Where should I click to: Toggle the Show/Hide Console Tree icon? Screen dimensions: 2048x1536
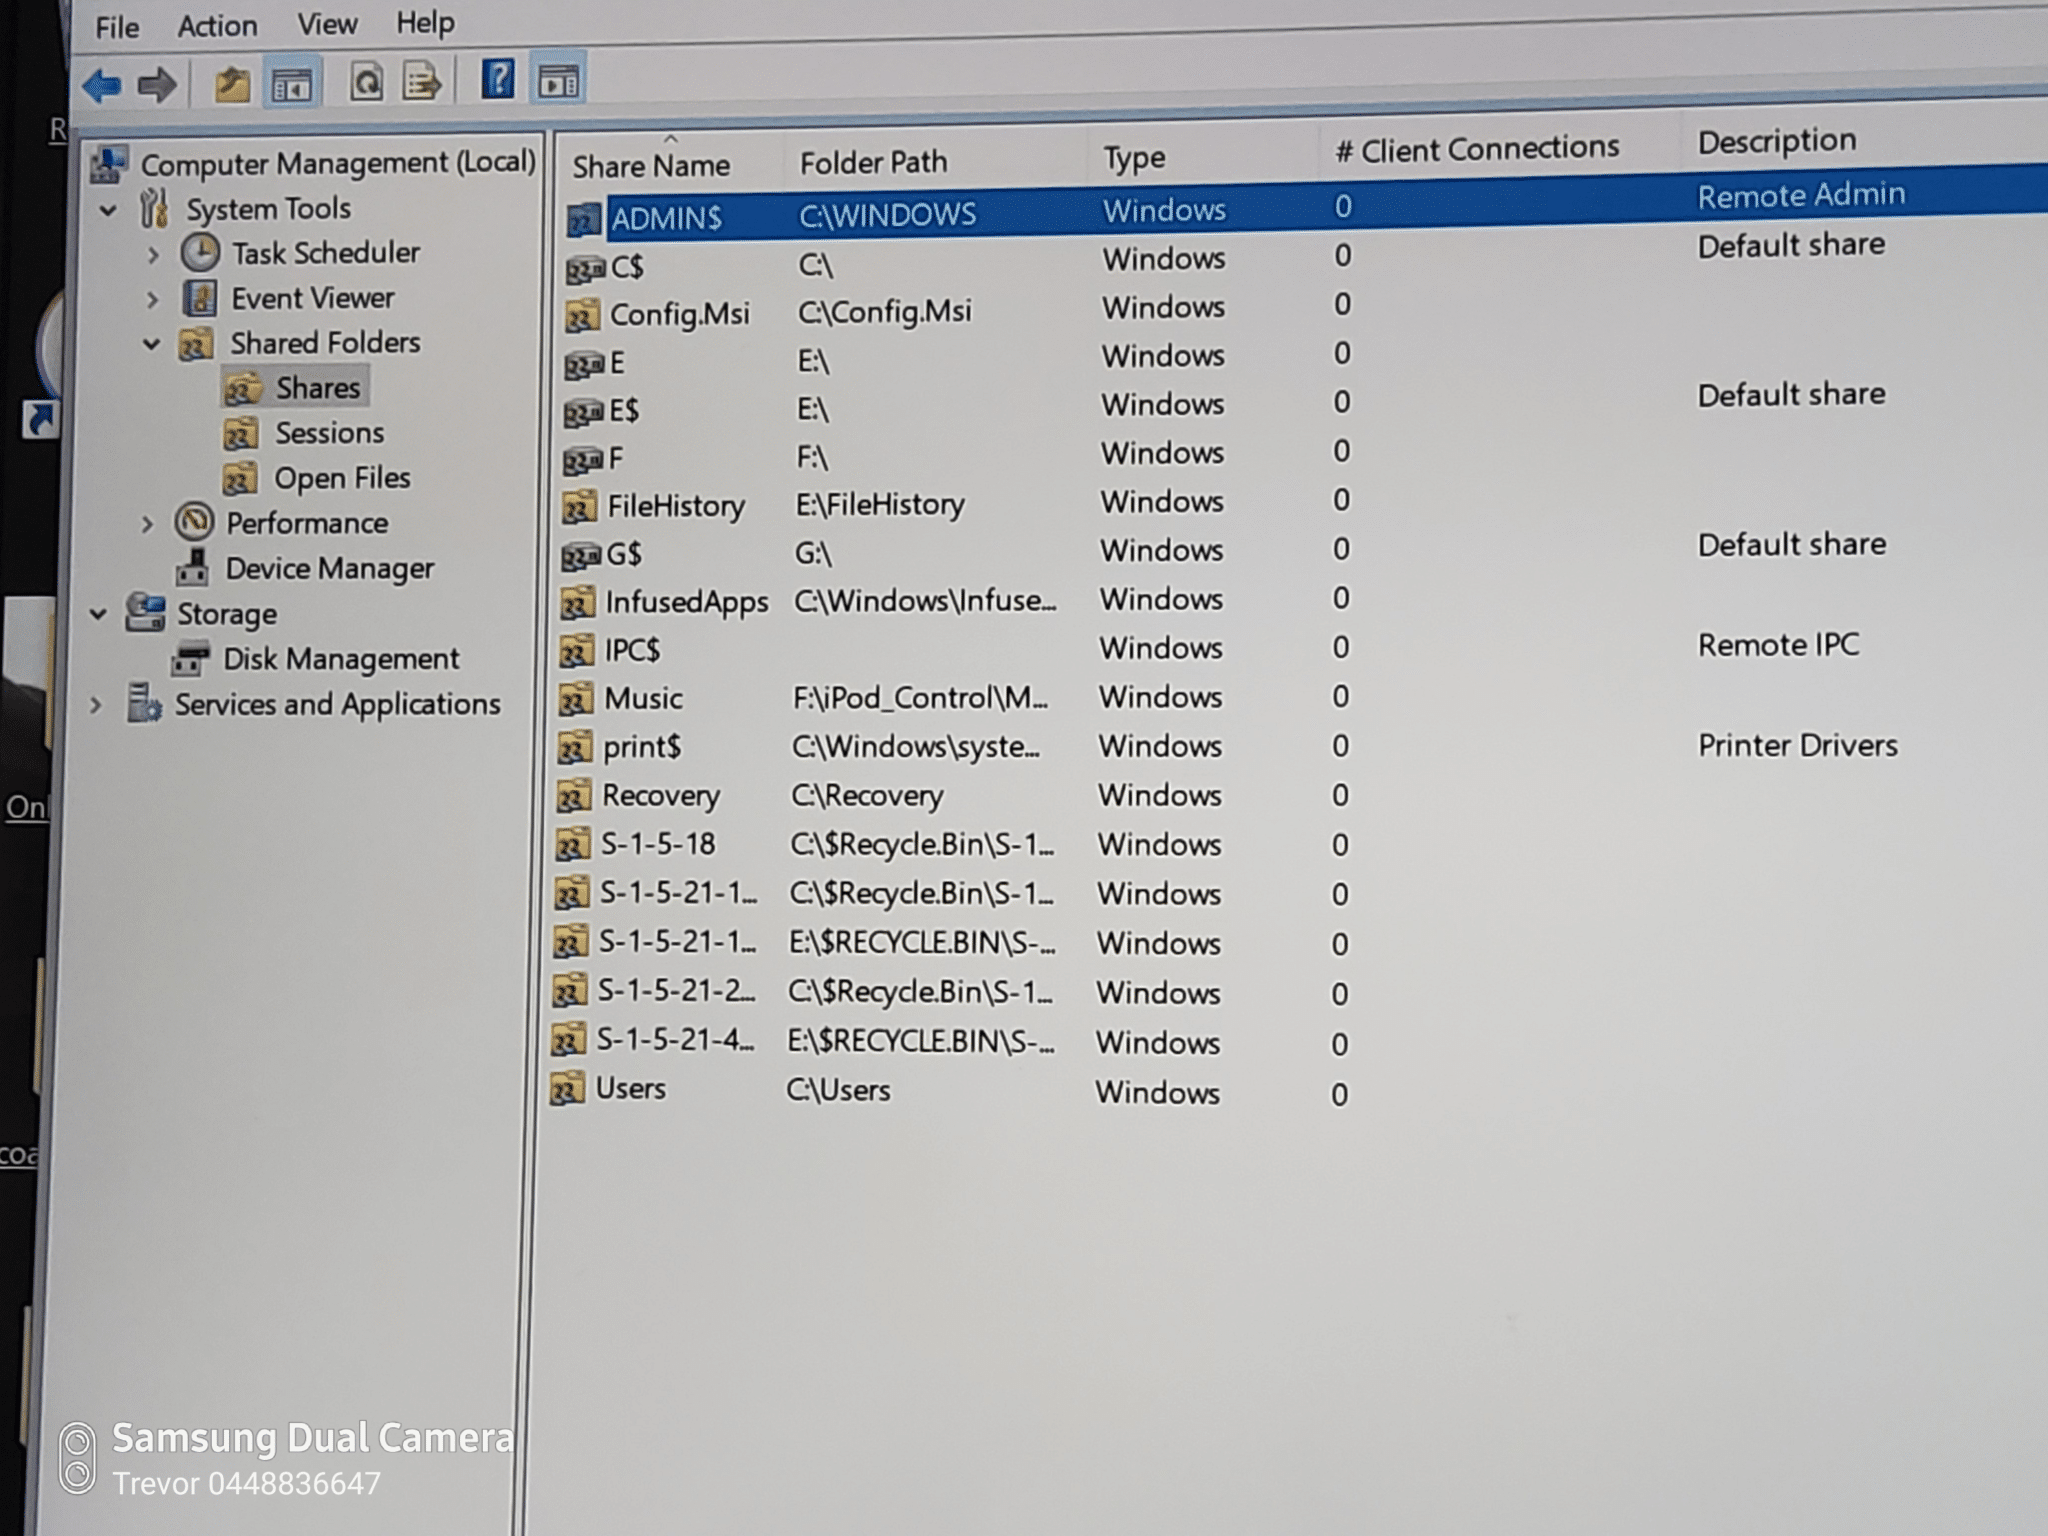[x=291, y=86]
